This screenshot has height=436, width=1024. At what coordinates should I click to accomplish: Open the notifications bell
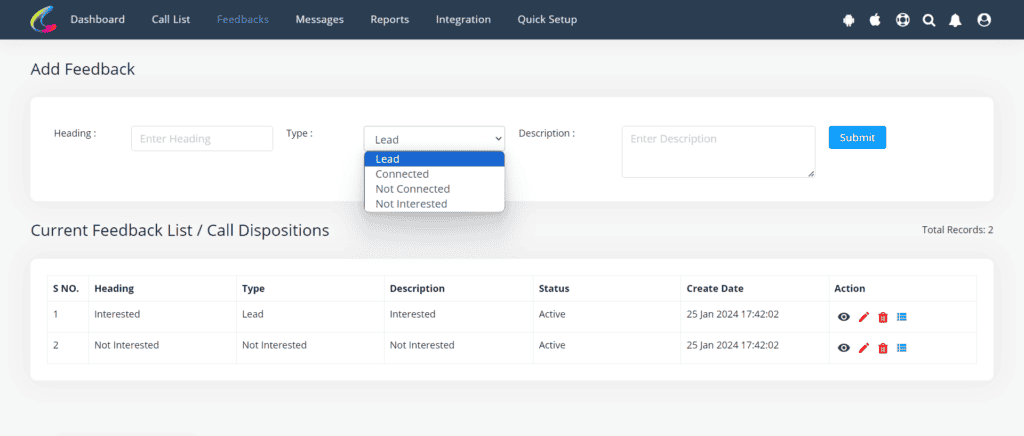click(956, 19)
